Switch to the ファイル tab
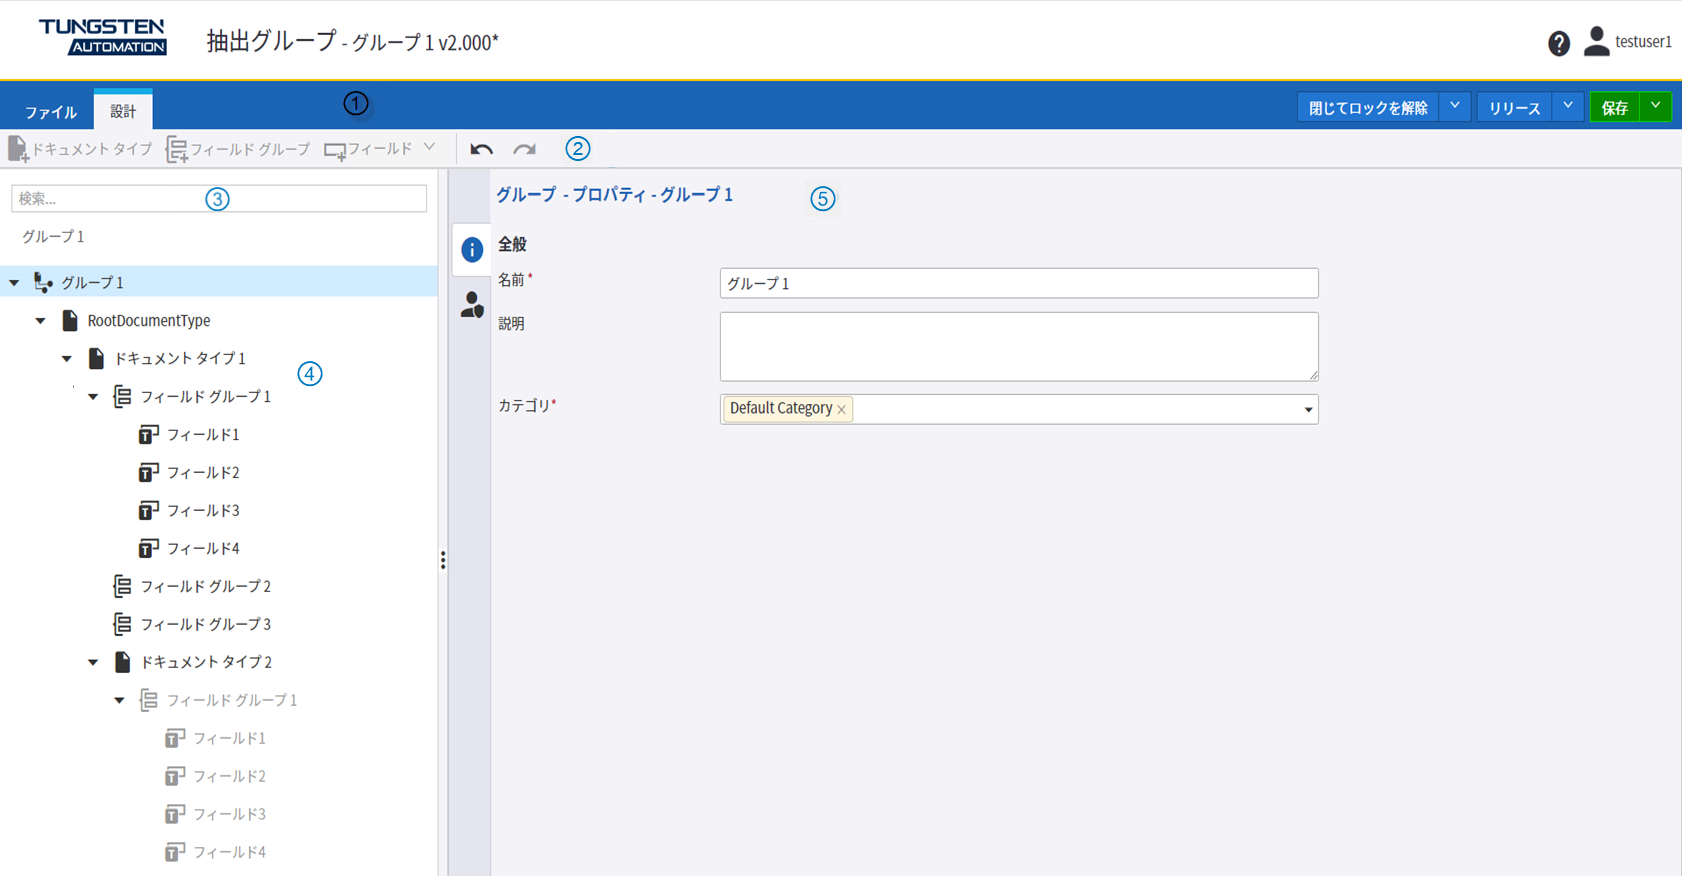Viewport: 1682px width, 877px height. click(50, 111)
